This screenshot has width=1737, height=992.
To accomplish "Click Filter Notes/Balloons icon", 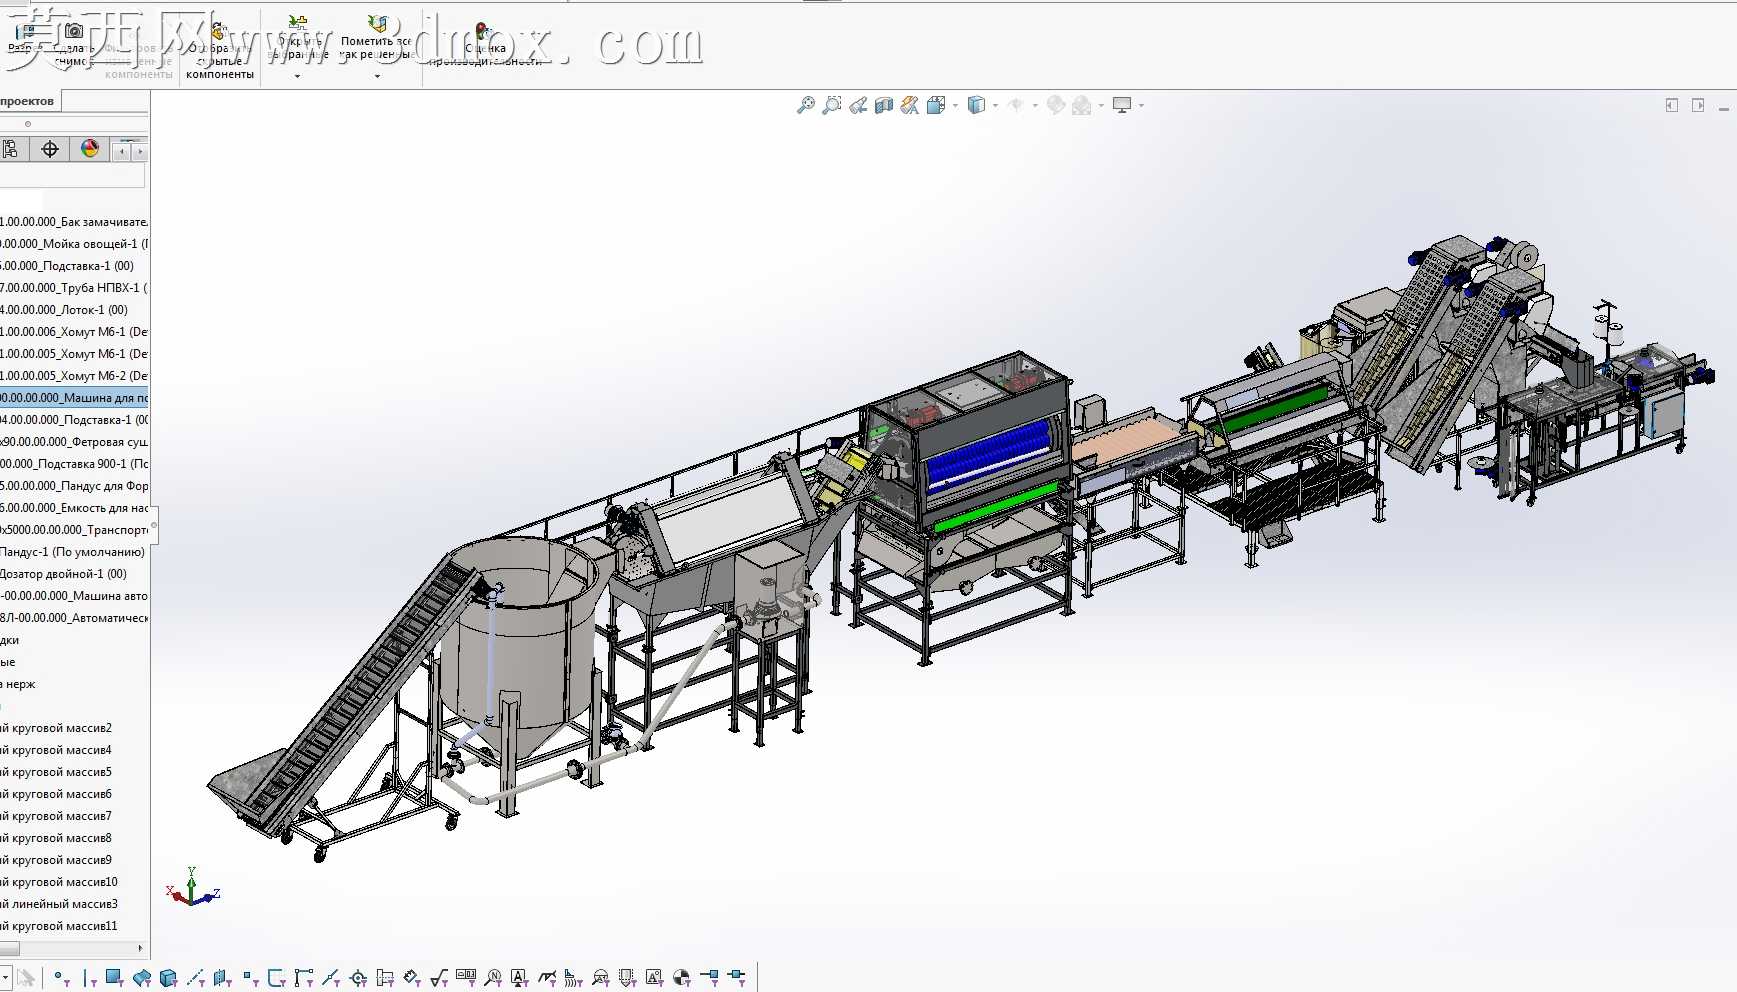I will 493,978.
